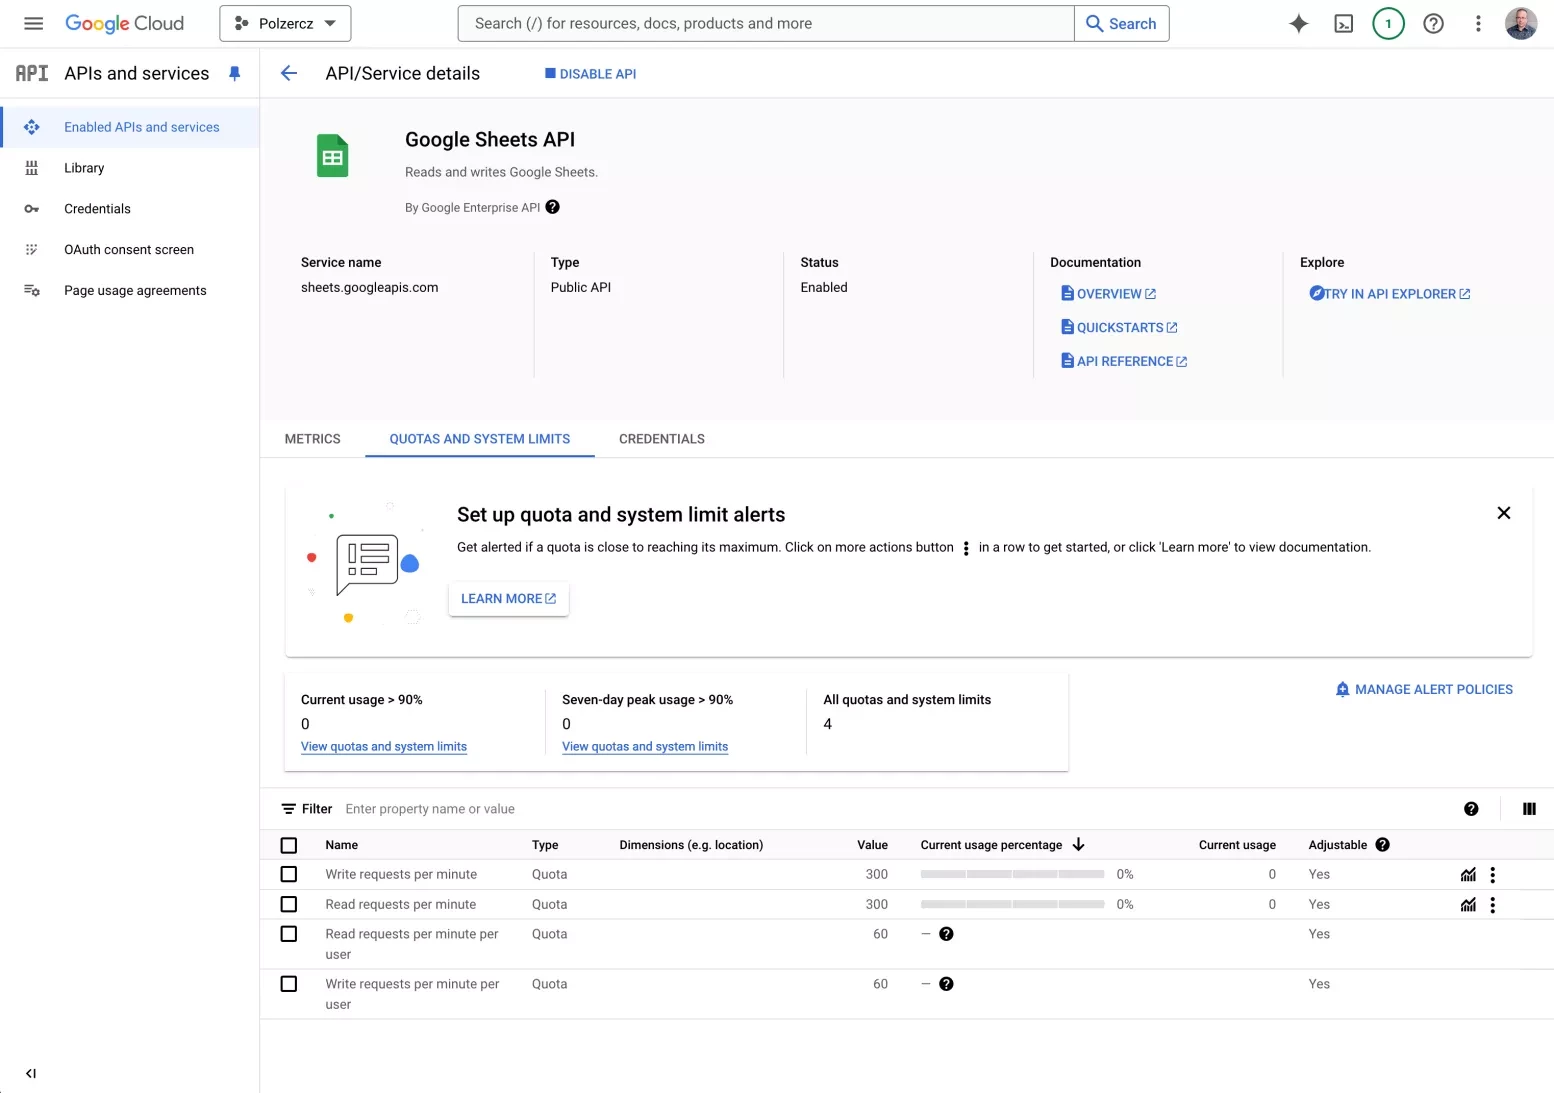Viewport: 1554px width, 1093px height.
Task: Open the Quickstarts documentation link
Action: click(x=1119, y=327)
